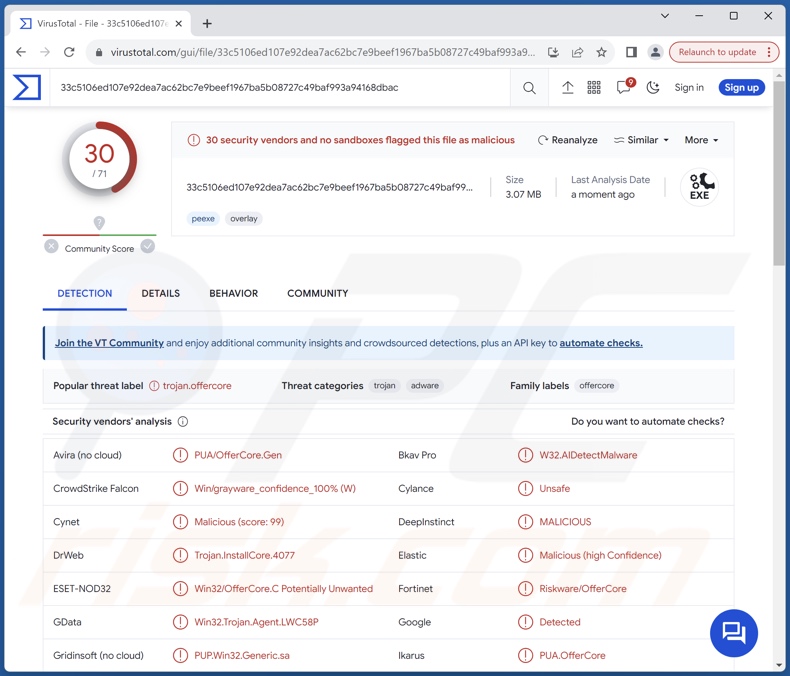This screenshot has height=676, width=790.
Task: Open the chat bubble widget
Action: click(x=734, y=633)
